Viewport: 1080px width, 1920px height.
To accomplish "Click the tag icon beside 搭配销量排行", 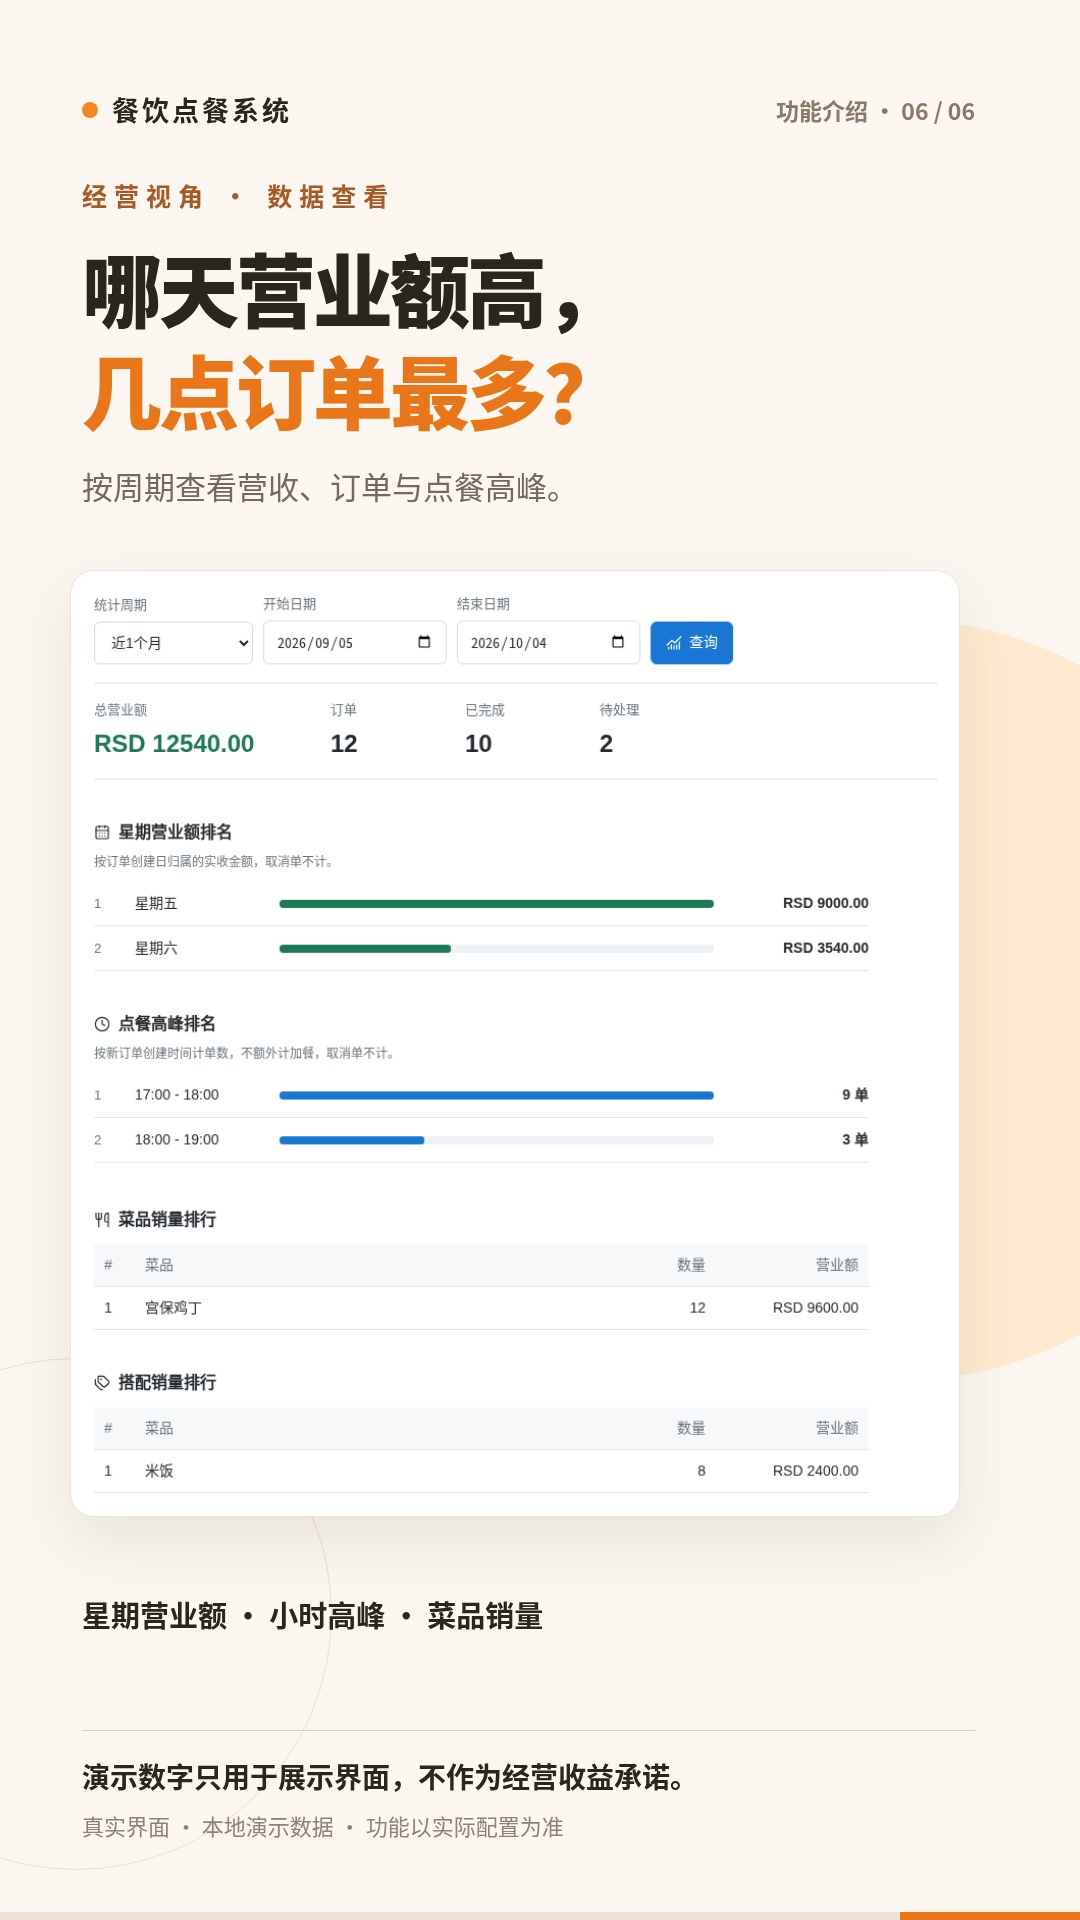I will [x=102, y=1383].
